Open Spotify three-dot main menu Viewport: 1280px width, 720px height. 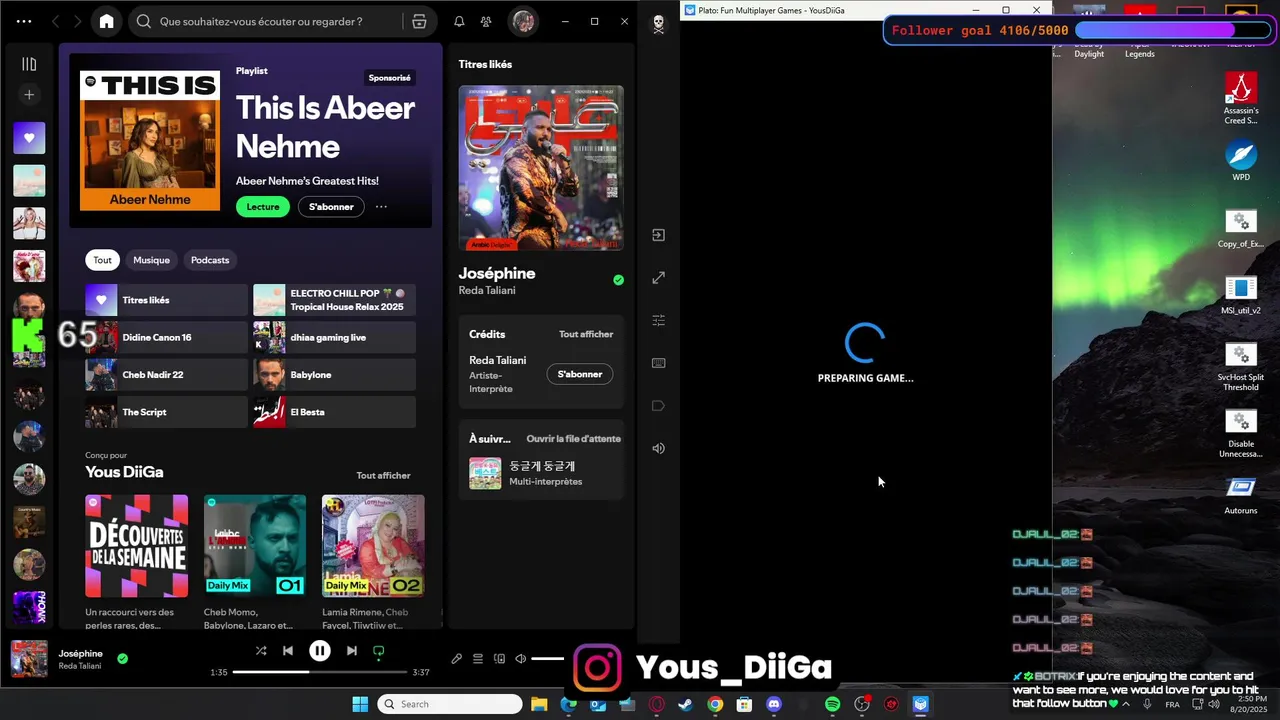click(24, 21)
